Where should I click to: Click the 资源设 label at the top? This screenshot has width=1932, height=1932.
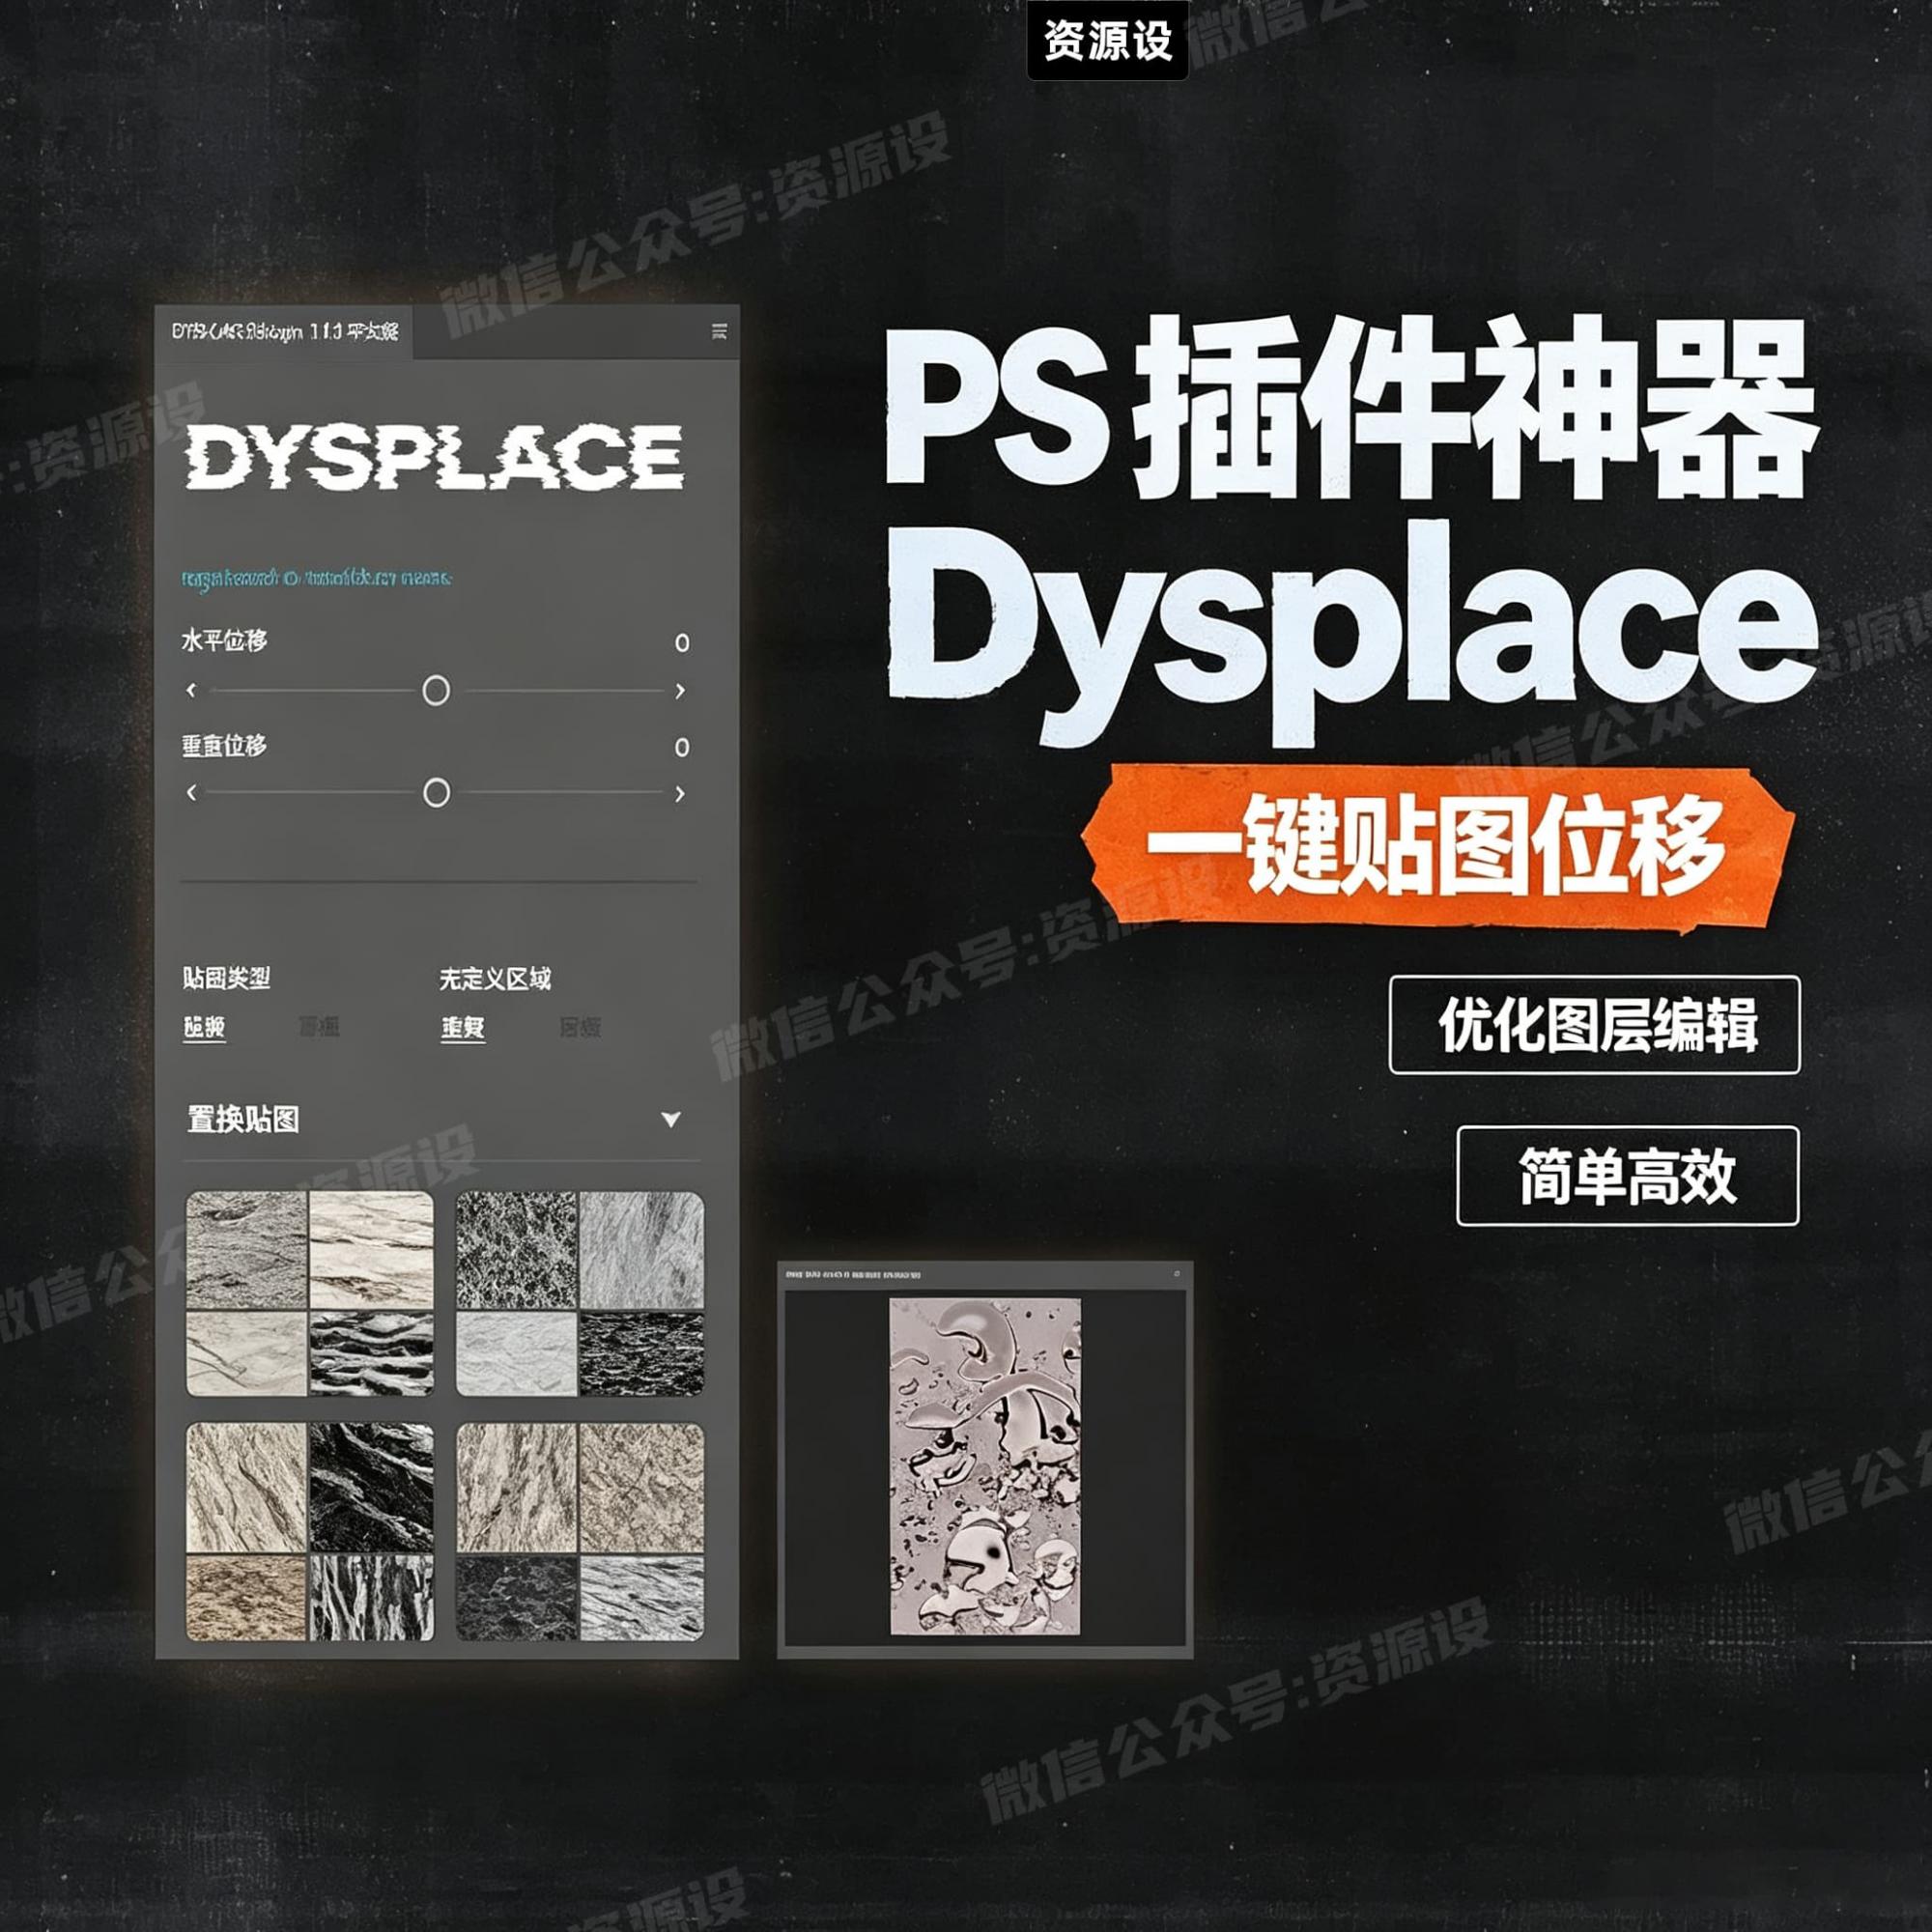pyautogui.click(x=1108, y=40)
